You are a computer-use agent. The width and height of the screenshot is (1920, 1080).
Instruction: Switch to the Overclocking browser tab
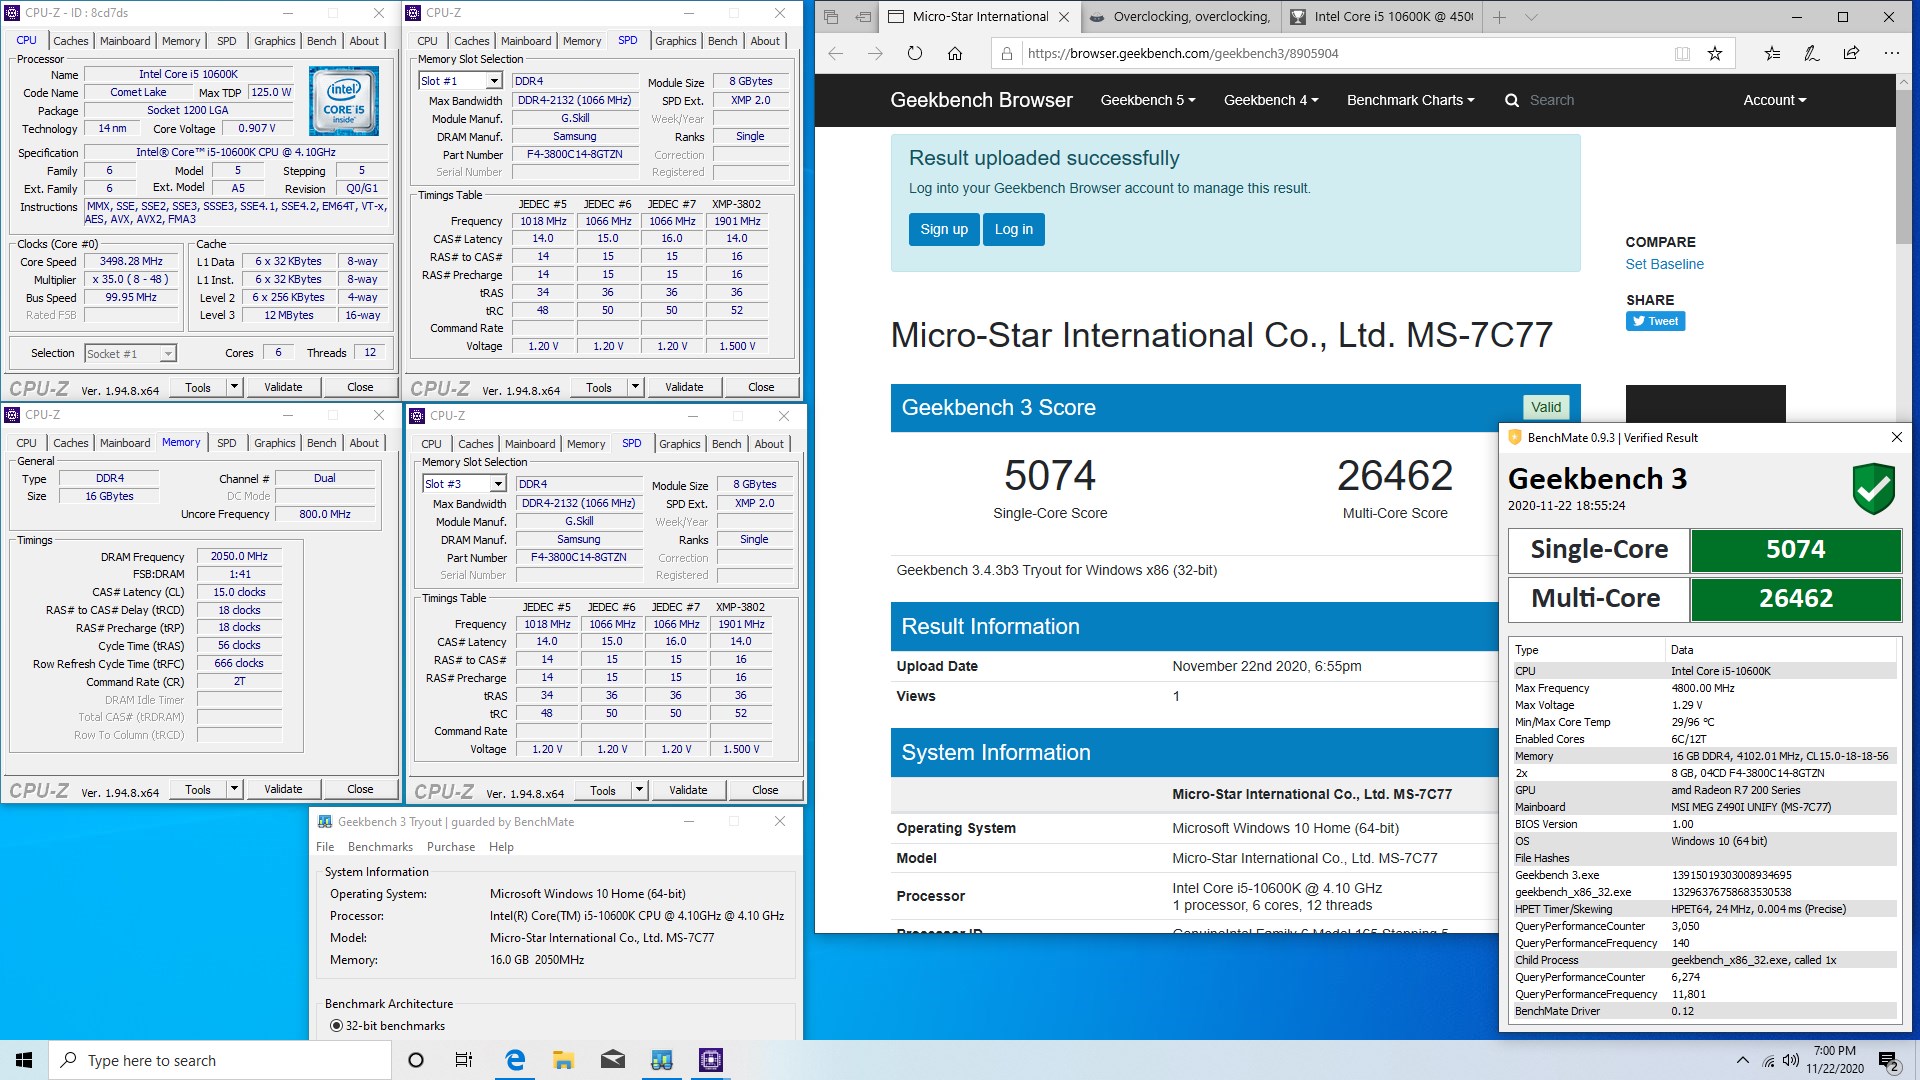[x=1180, y=17]
